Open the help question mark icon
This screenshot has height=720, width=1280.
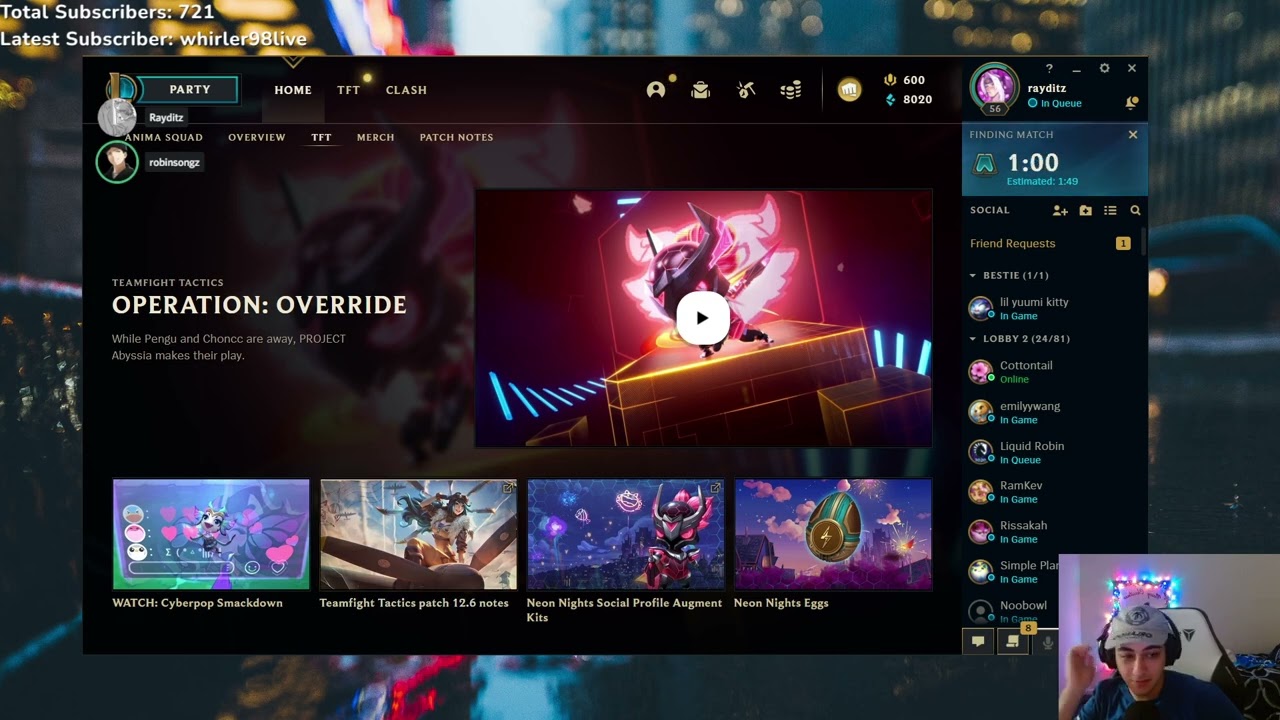1049,69
